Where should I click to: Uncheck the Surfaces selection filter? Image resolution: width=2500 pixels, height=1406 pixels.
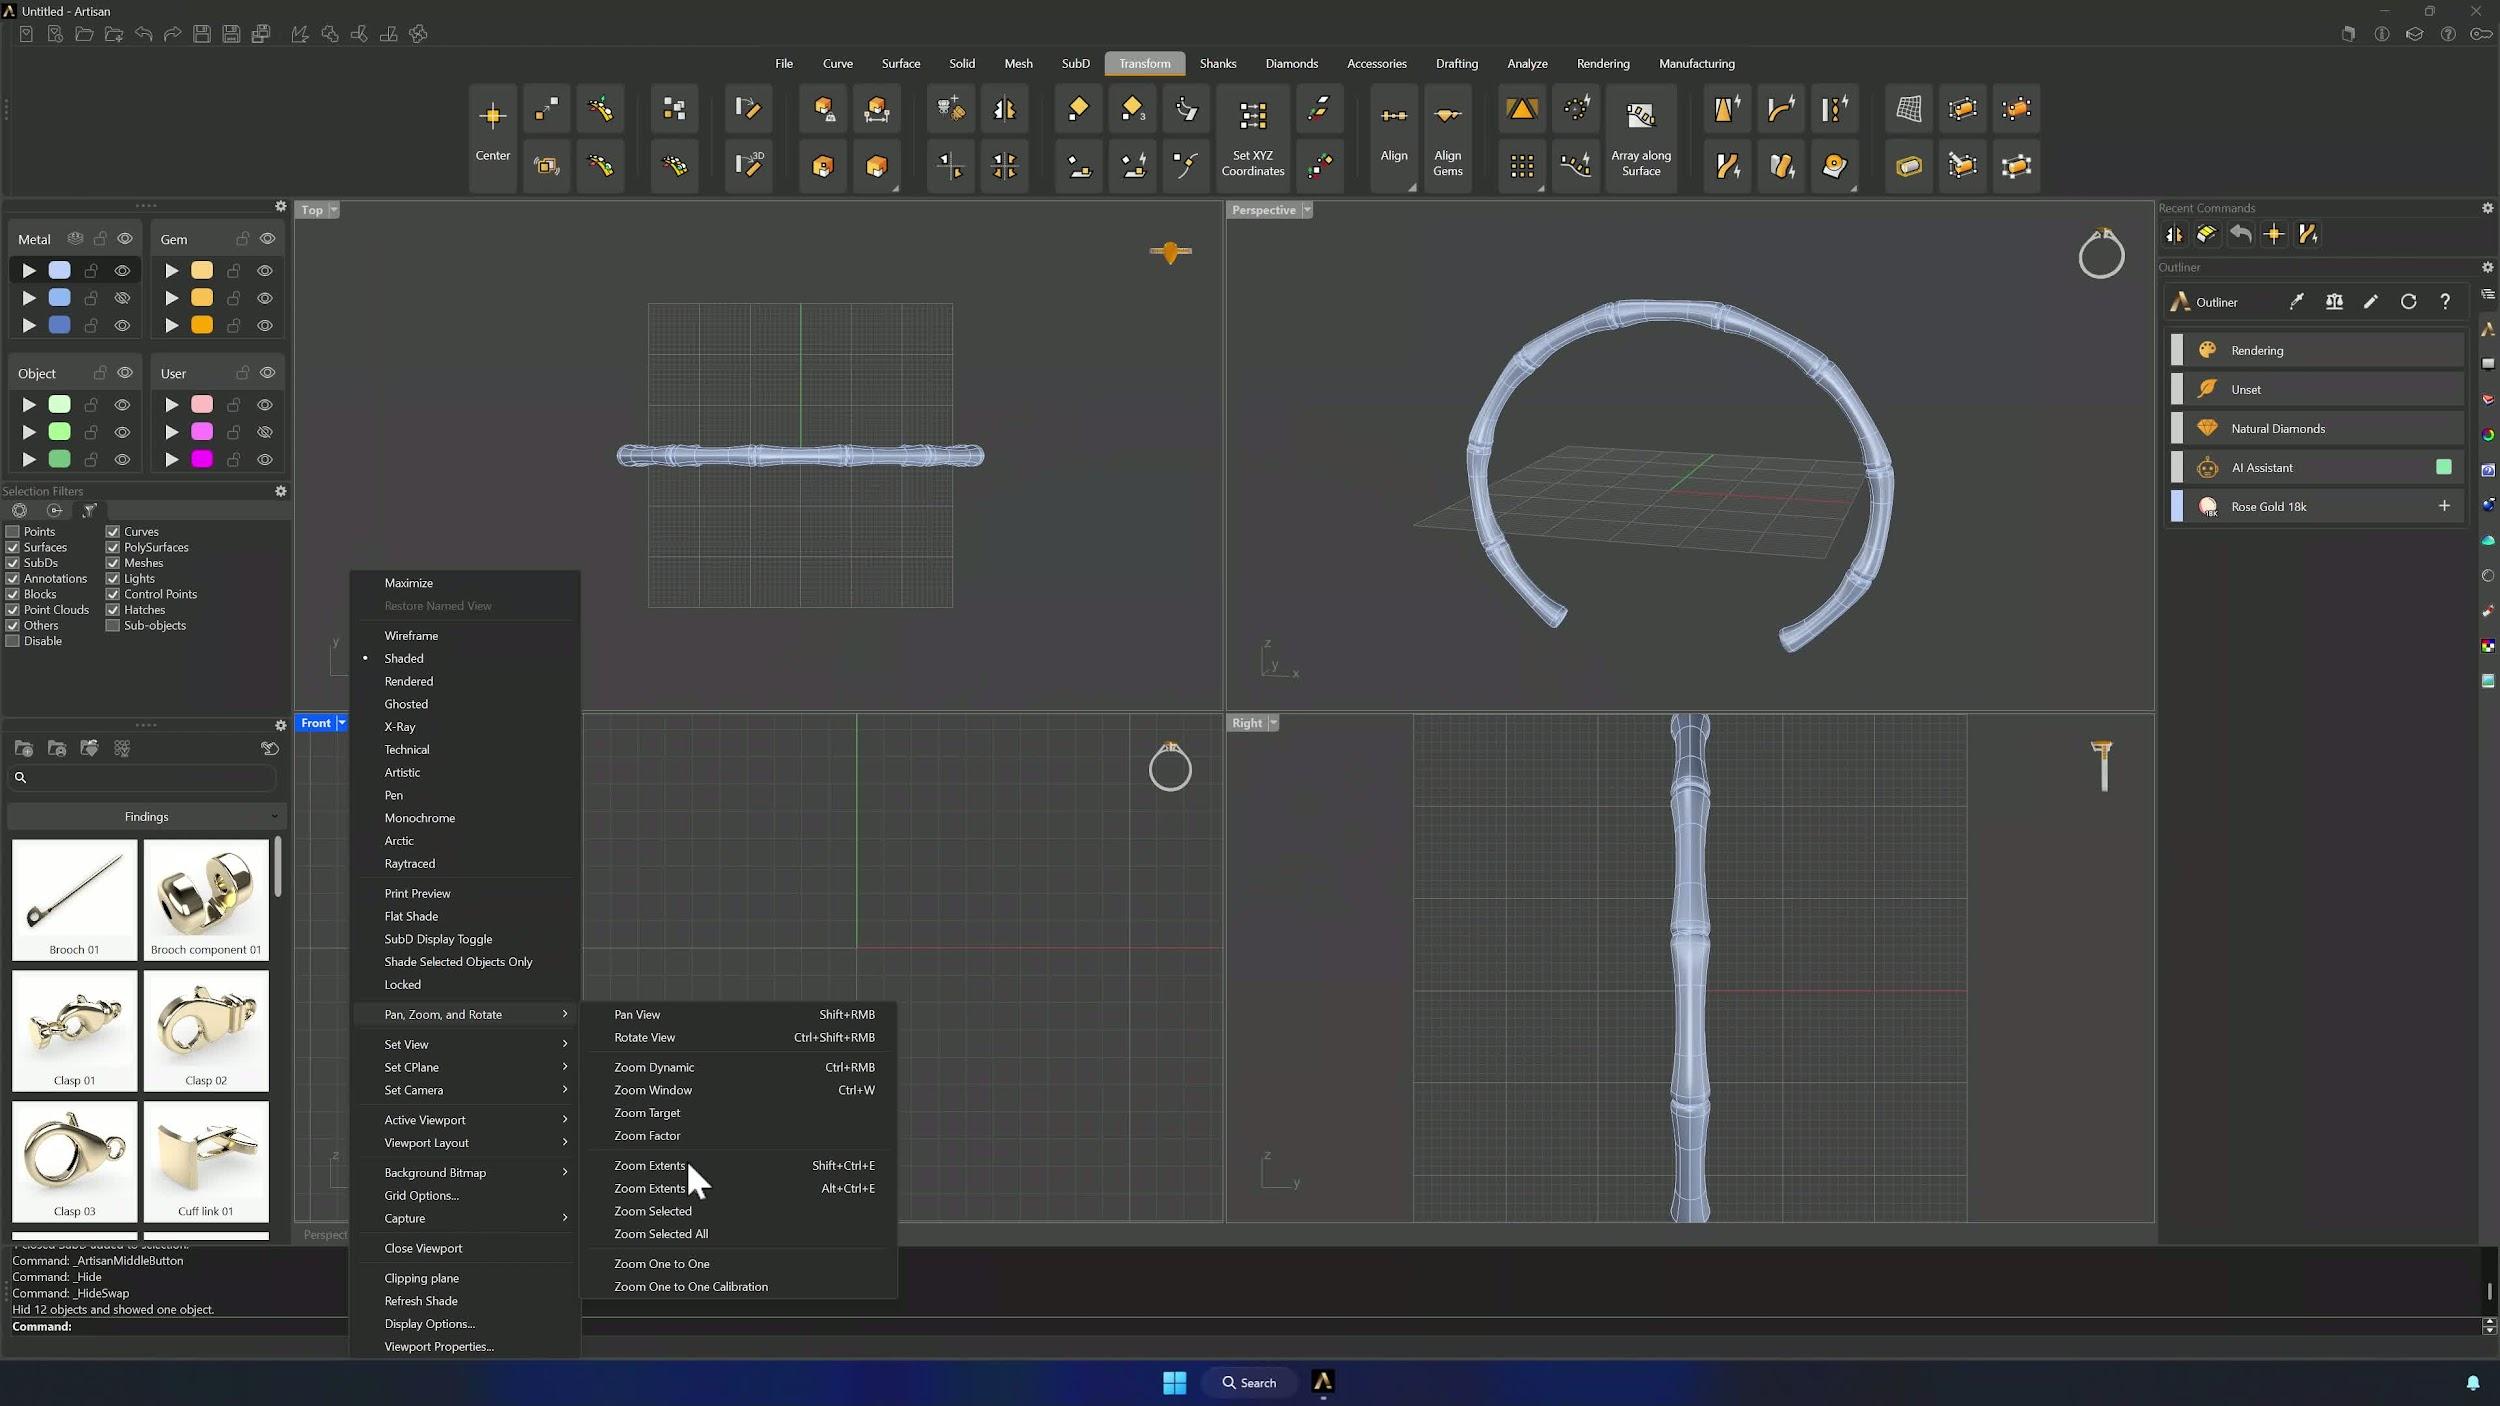click(13, 548)
